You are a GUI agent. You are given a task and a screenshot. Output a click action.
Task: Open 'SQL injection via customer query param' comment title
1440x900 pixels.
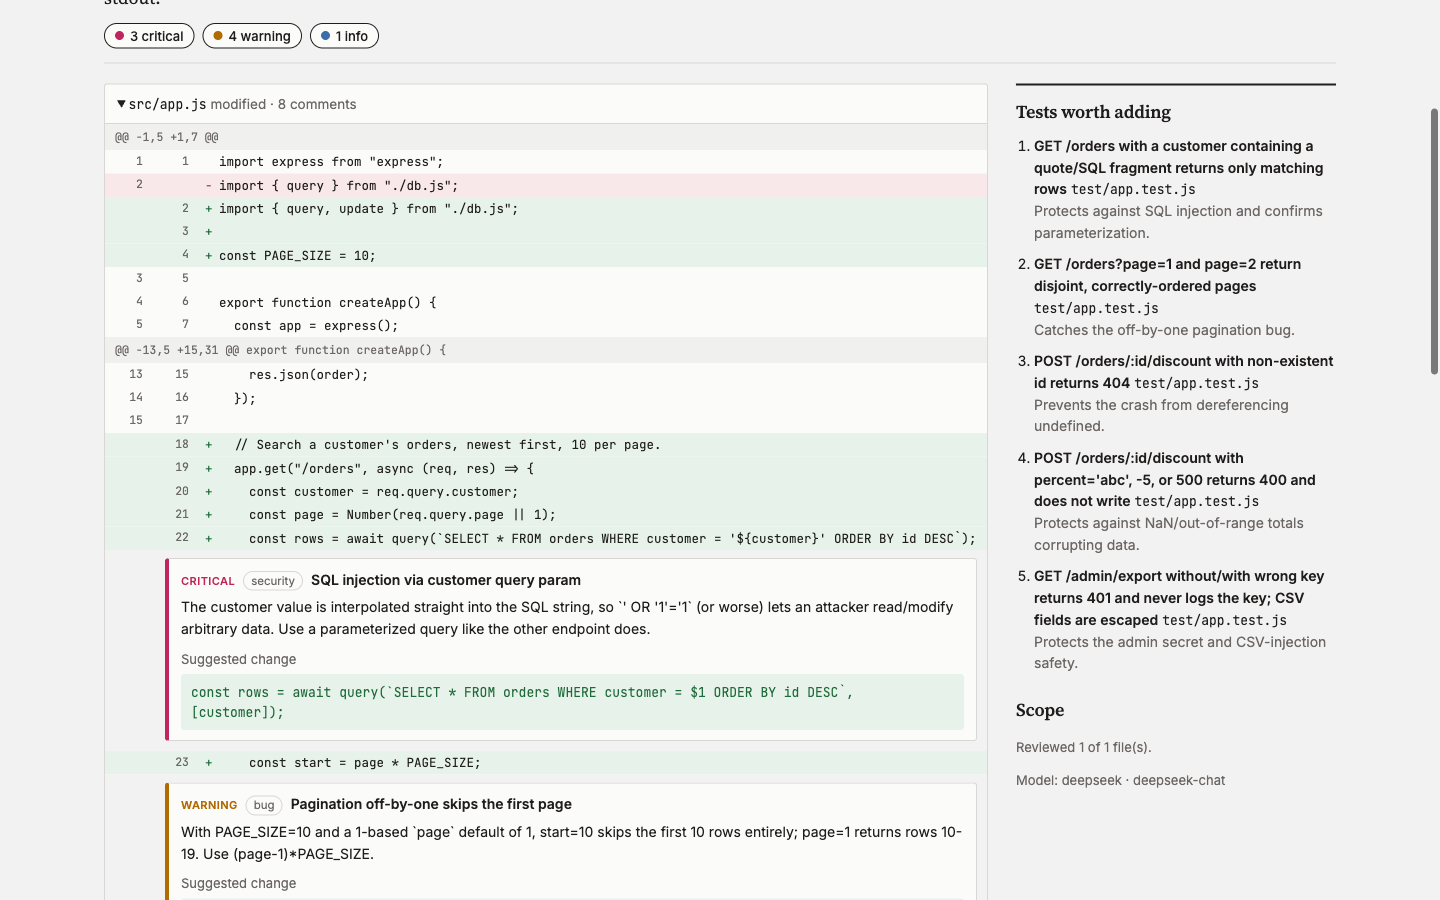tap(446, 580)
